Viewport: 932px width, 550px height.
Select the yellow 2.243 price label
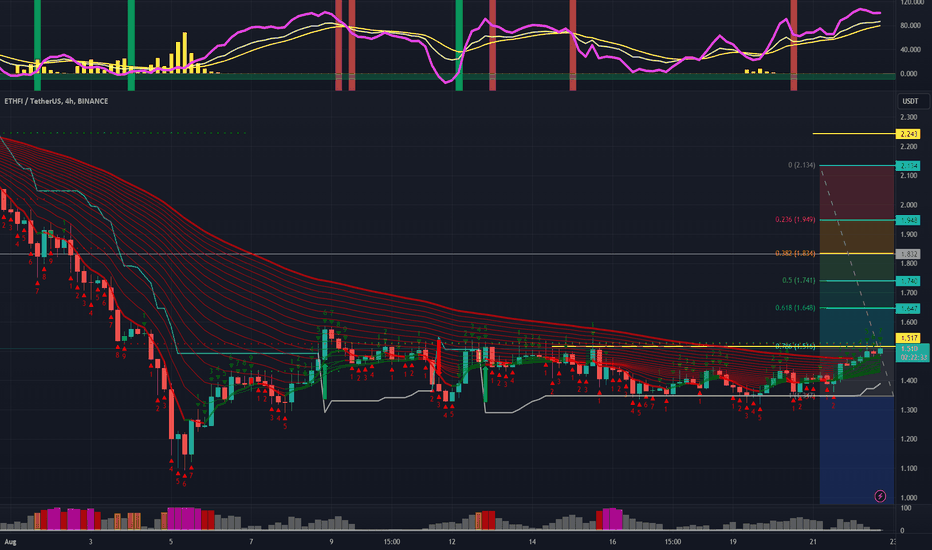pos(908,134)
